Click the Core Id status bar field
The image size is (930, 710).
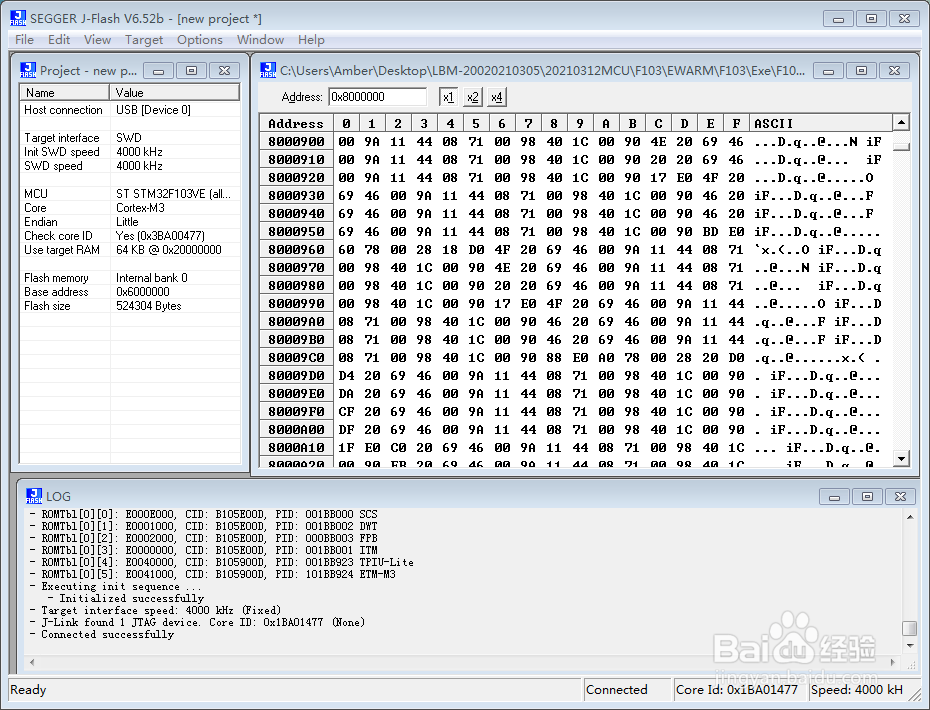tap(740, 690)
